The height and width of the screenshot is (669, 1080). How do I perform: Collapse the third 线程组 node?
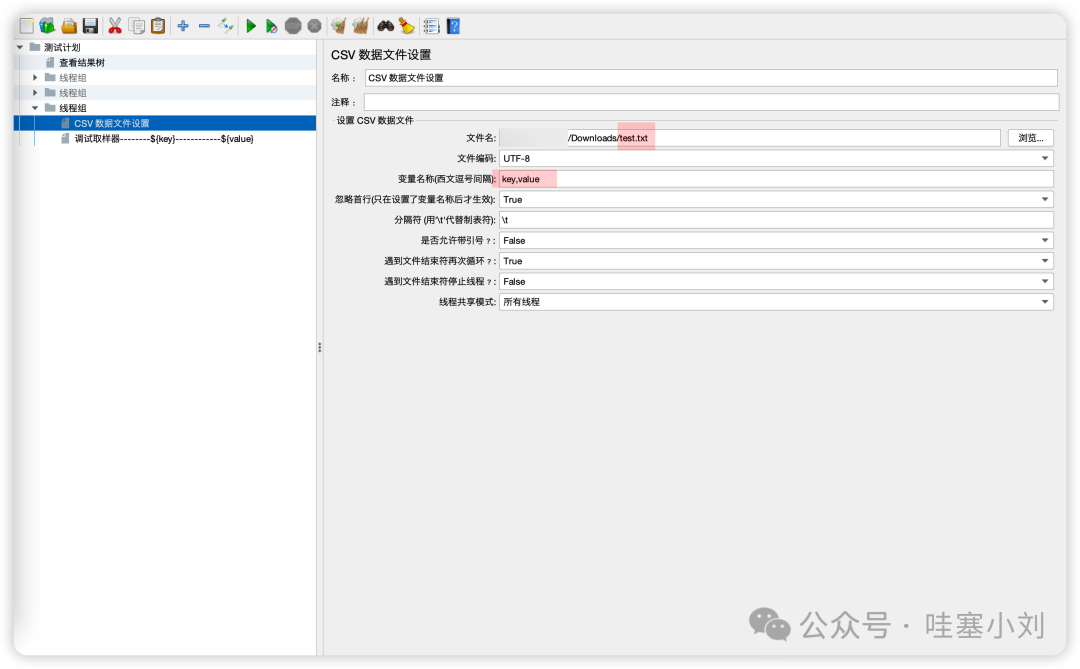click(x=35, y=108)
